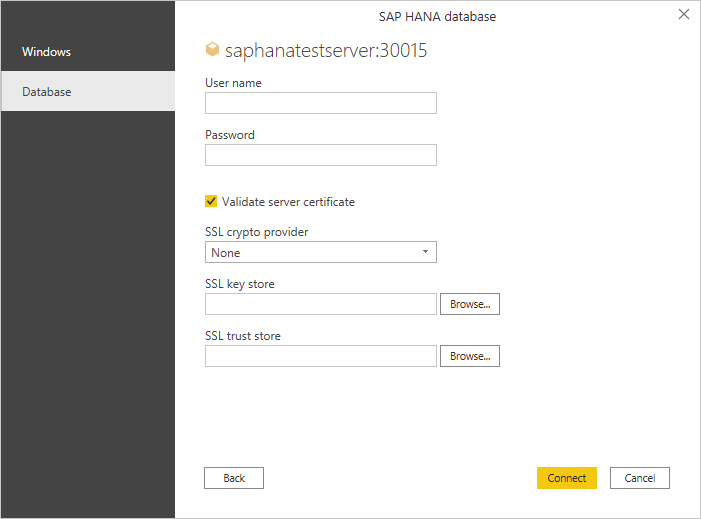Click the User name input field

(x=321, y=103)
